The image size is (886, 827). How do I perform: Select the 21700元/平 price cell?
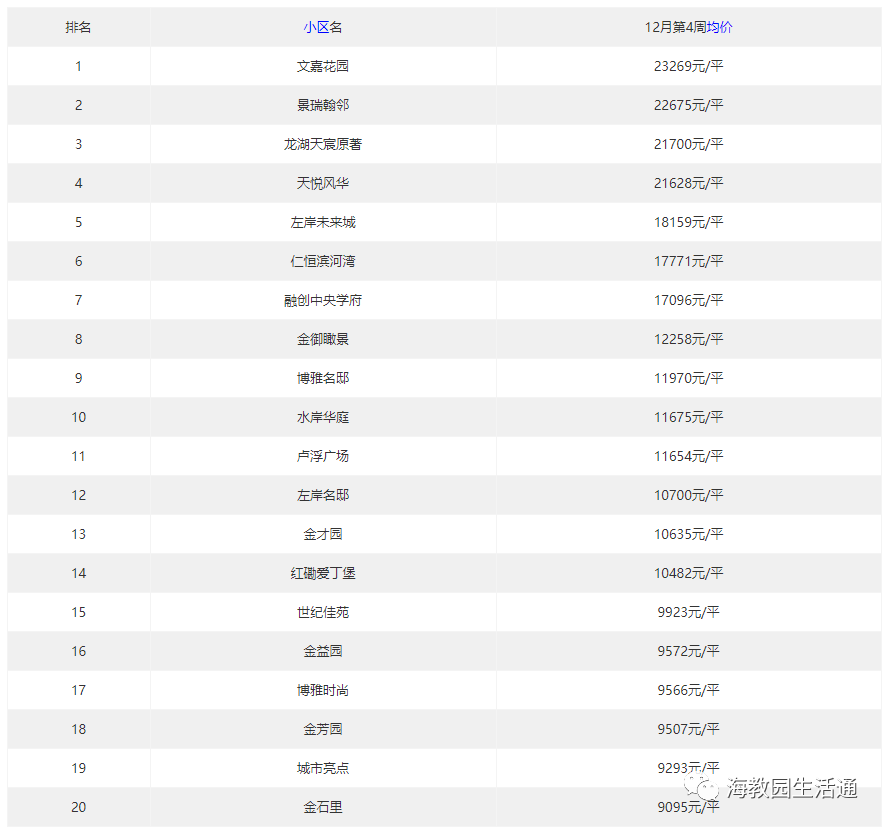(x=689, y=144)
